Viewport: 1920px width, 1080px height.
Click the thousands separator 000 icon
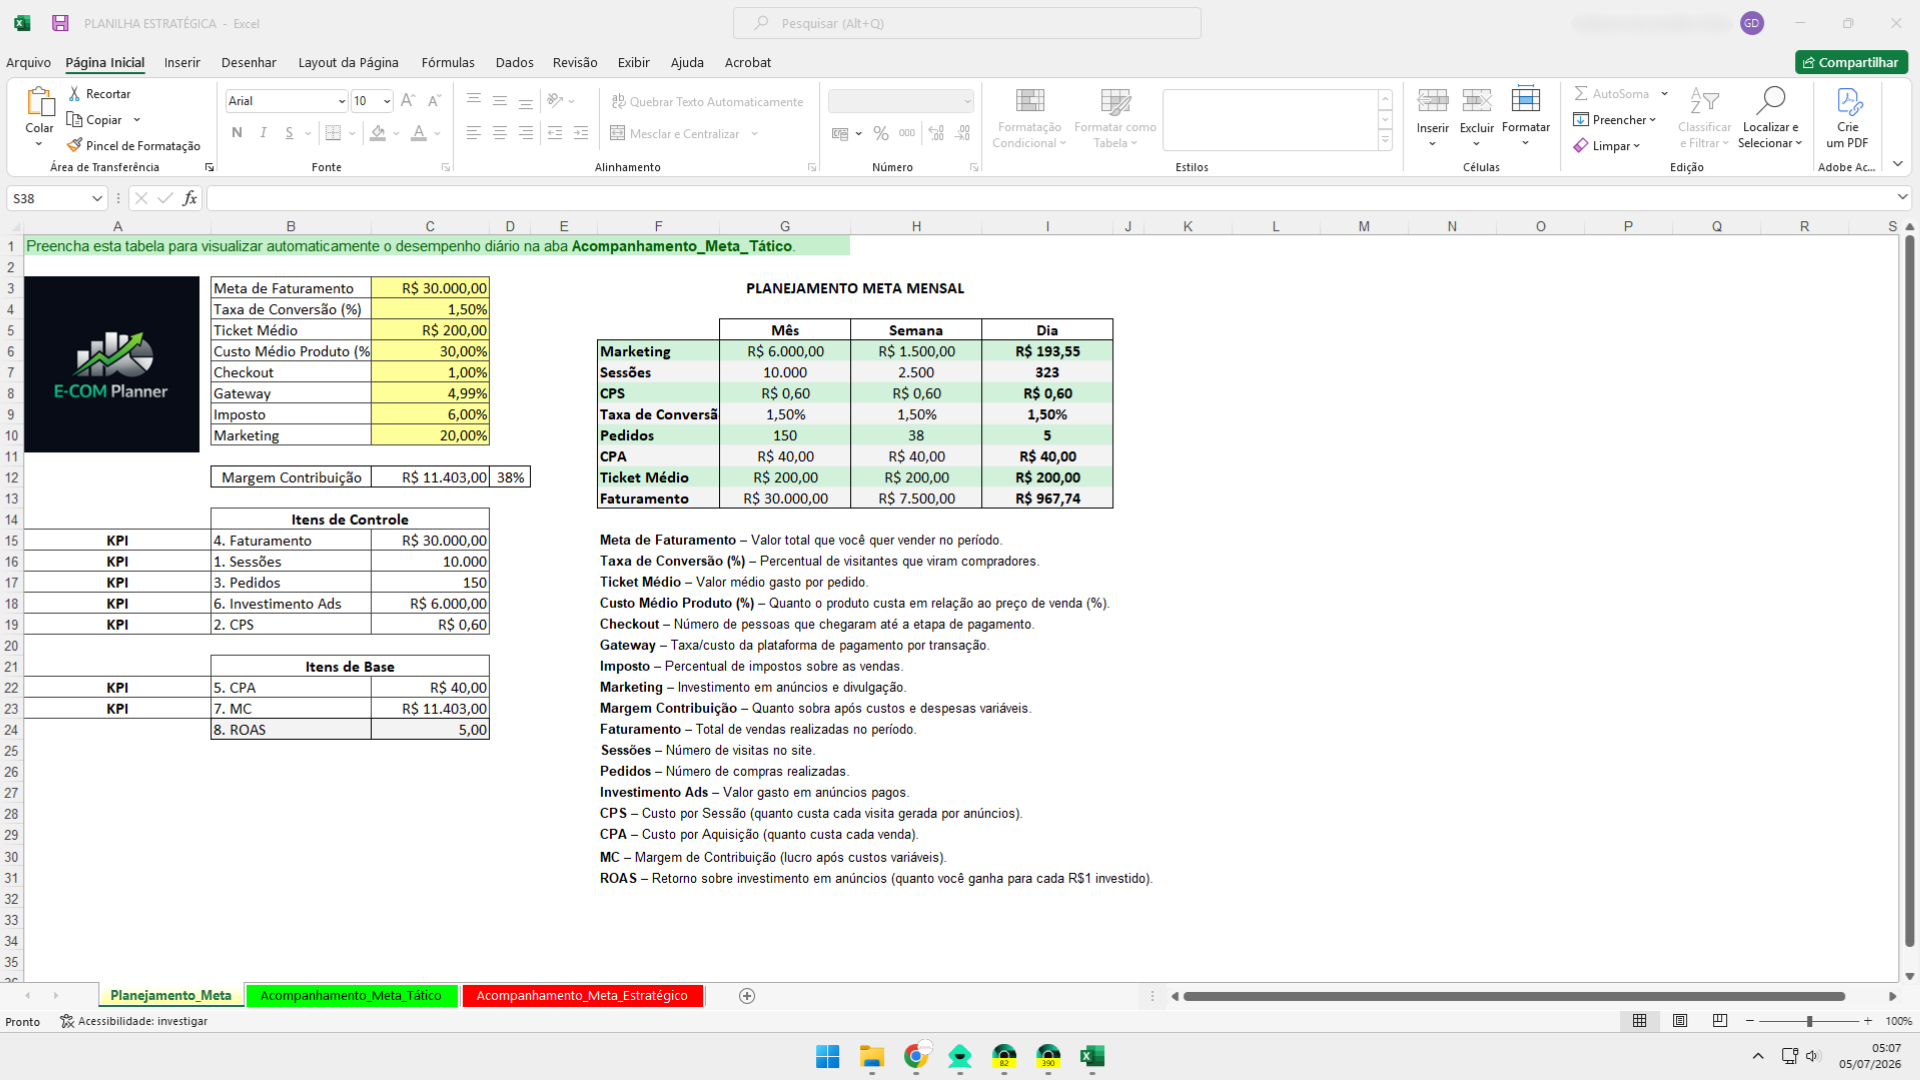tap(907, 133)
